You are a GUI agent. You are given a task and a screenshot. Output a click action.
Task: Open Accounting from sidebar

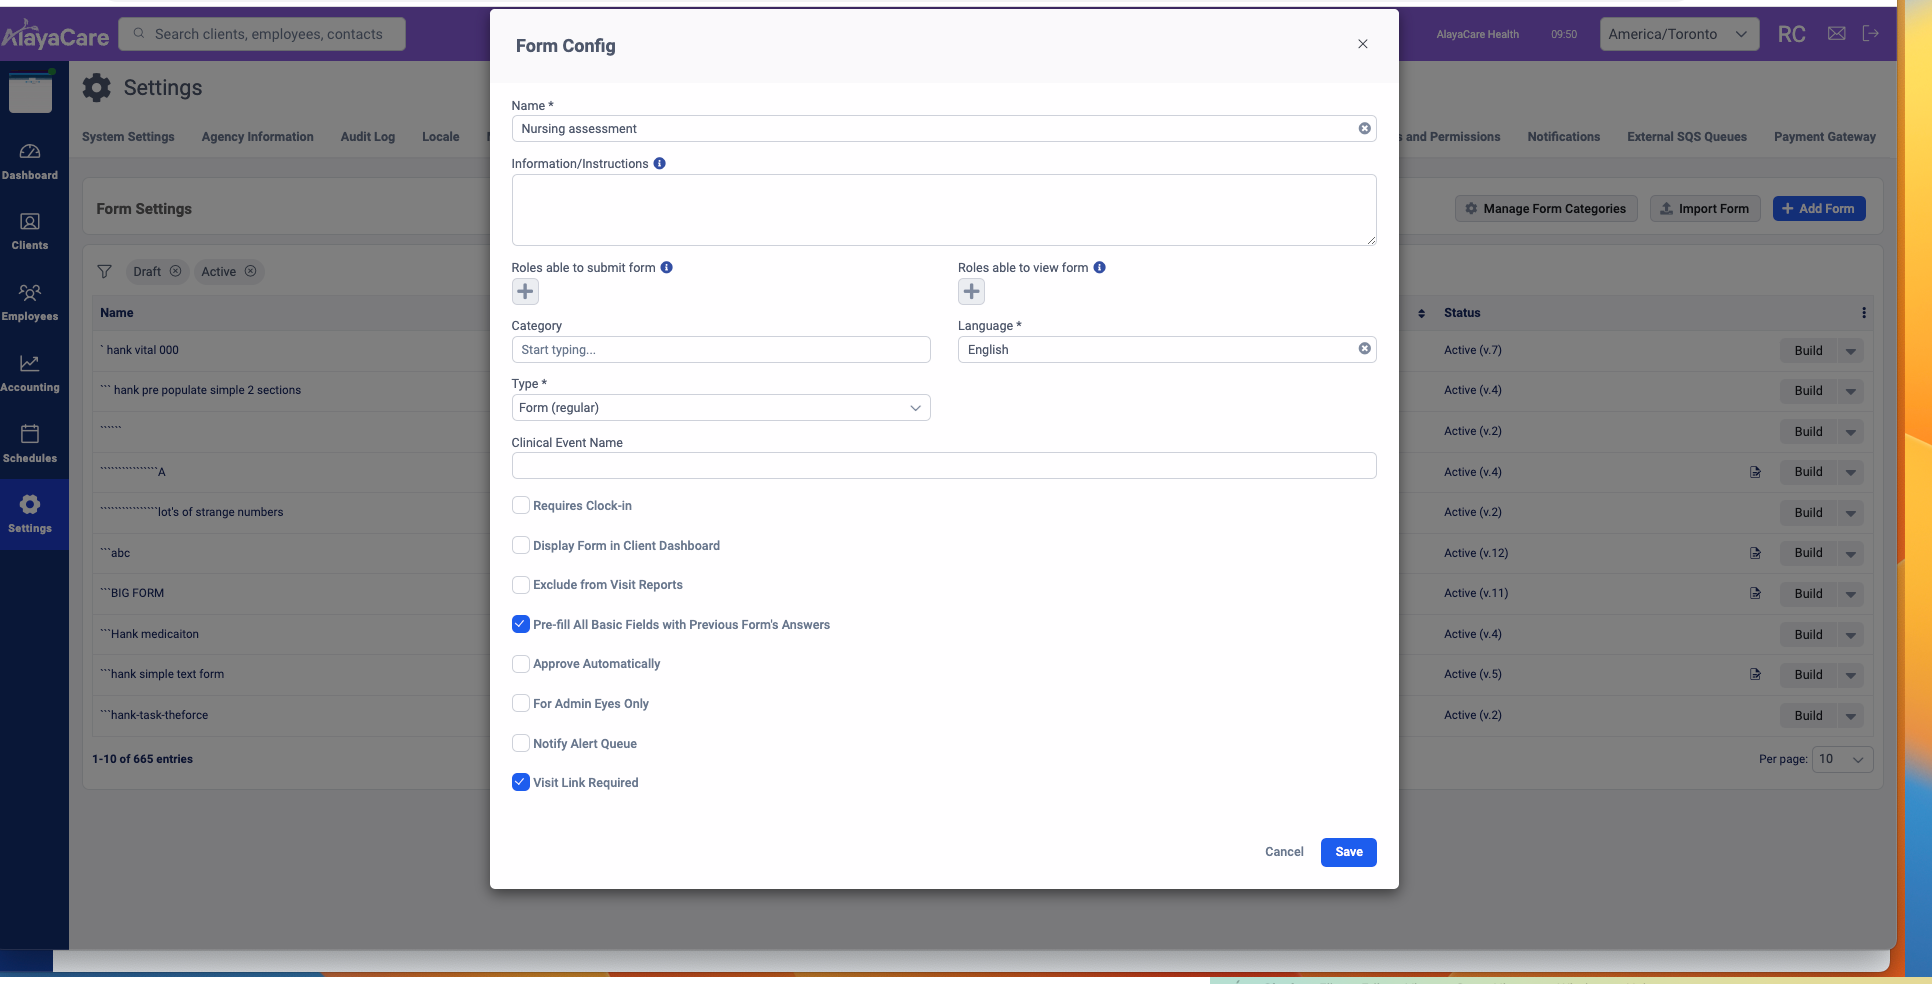pos(30,373)
